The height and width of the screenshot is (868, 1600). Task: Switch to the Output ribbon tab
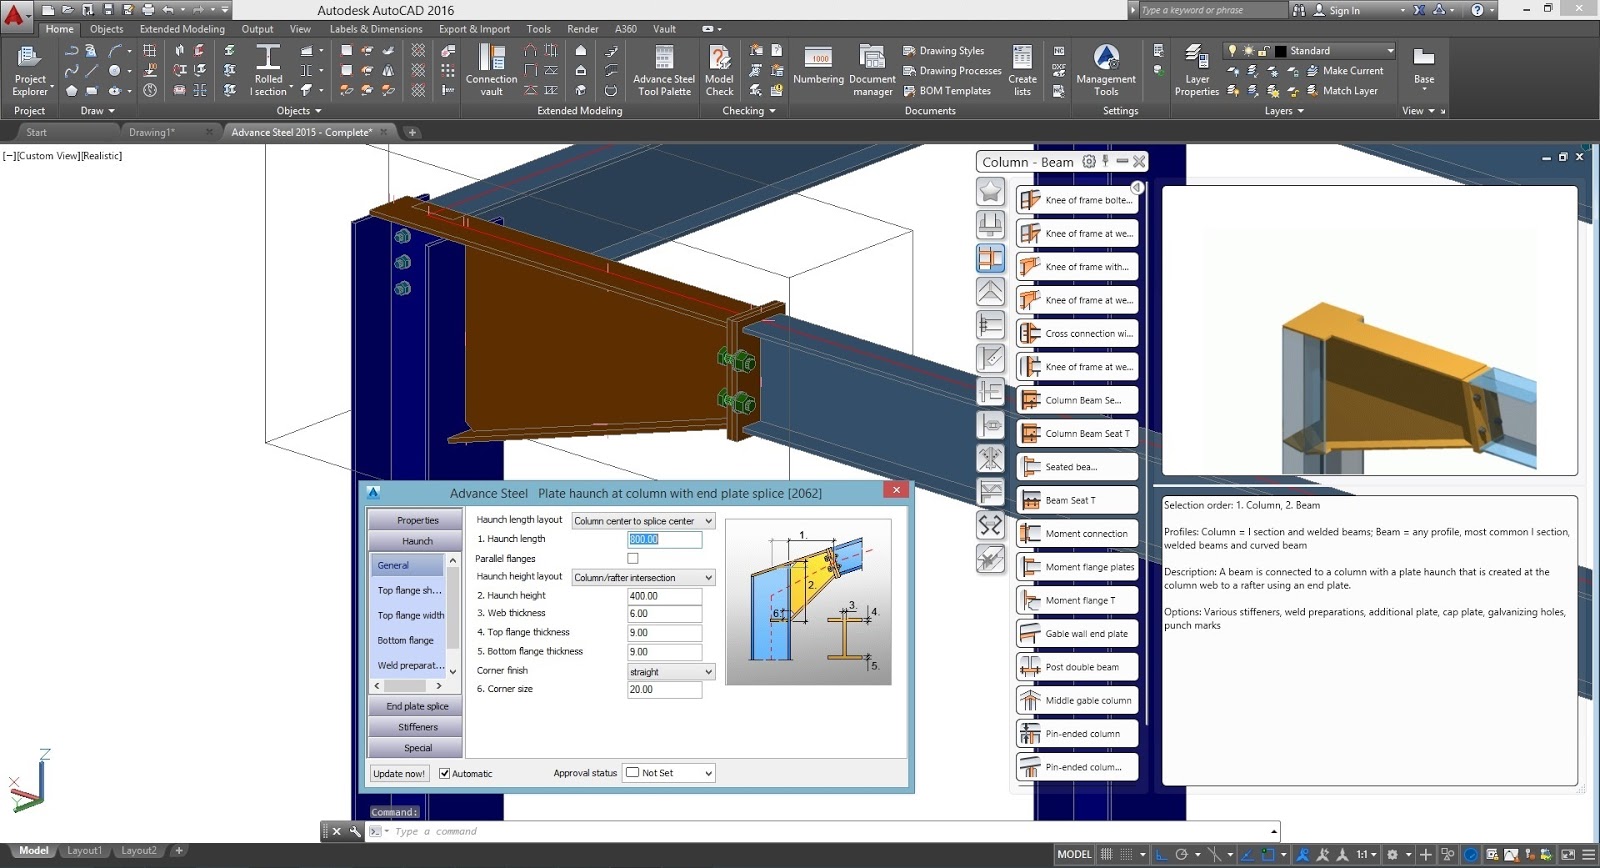point(257,29)
